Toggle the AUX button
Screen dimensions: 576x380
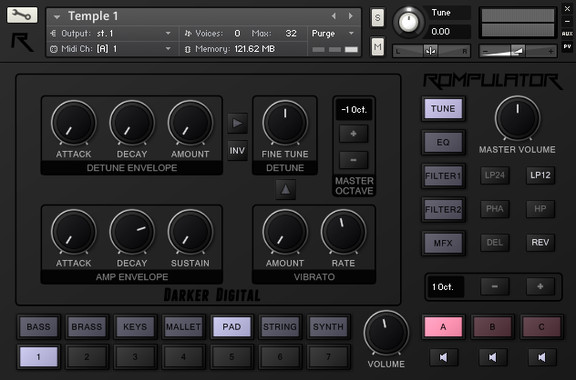click(x=567, y=33)
